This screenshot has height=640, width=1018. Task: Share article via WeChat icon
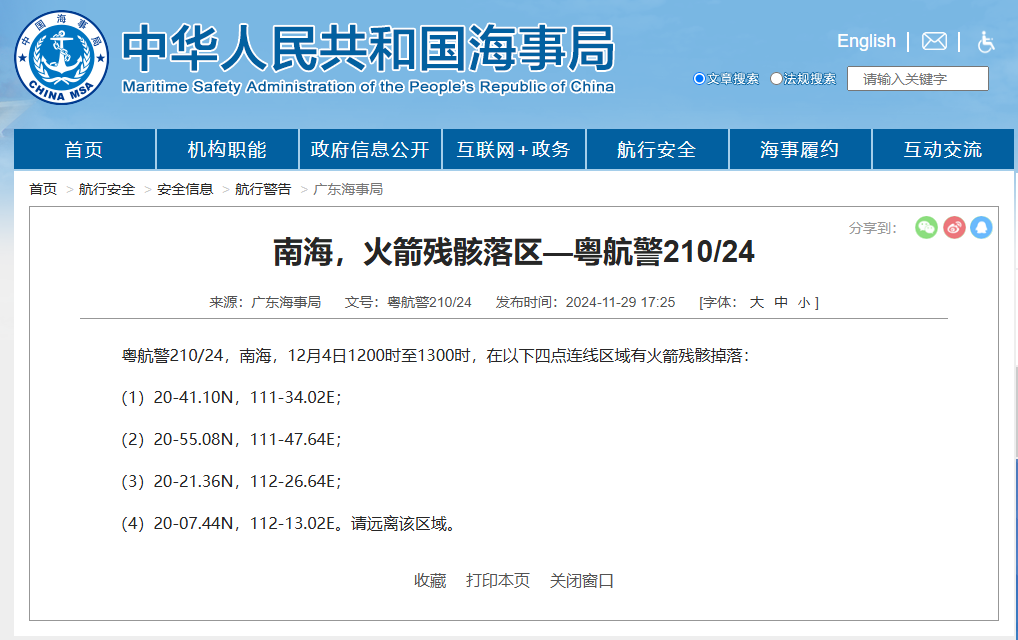pos(926,227)
